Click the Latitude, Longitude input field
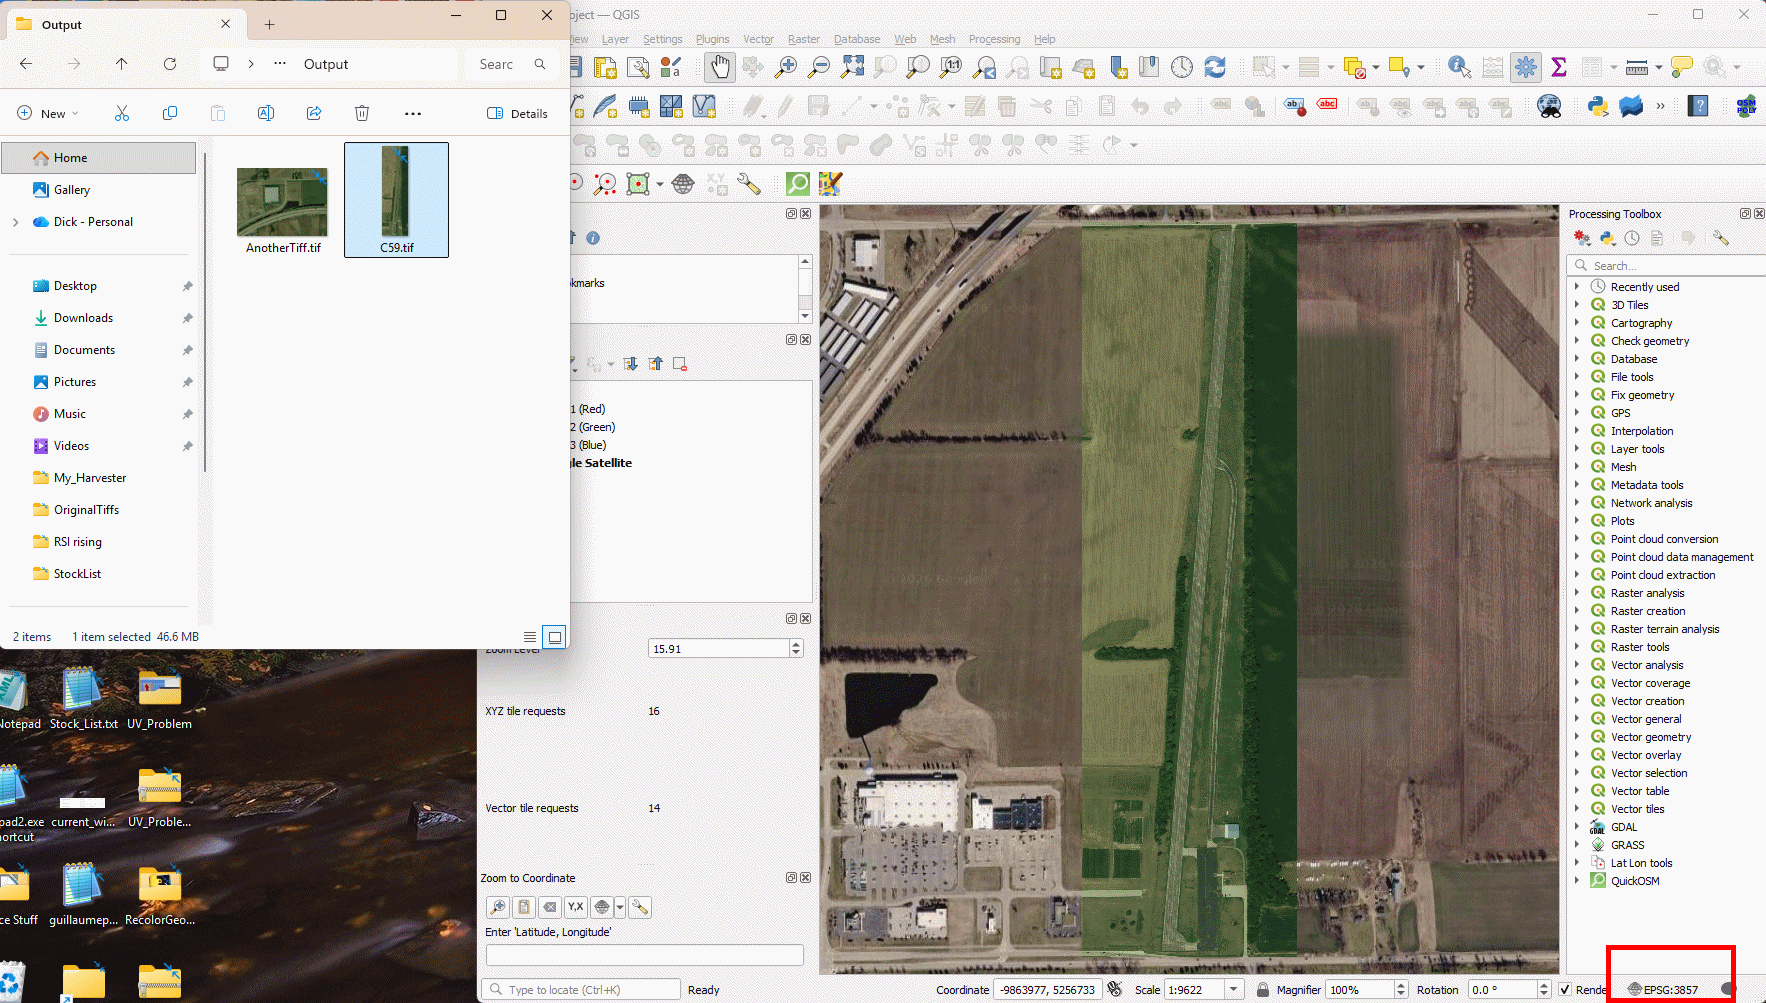This screenshot has width=1766, height=1003. pos(644,955)
